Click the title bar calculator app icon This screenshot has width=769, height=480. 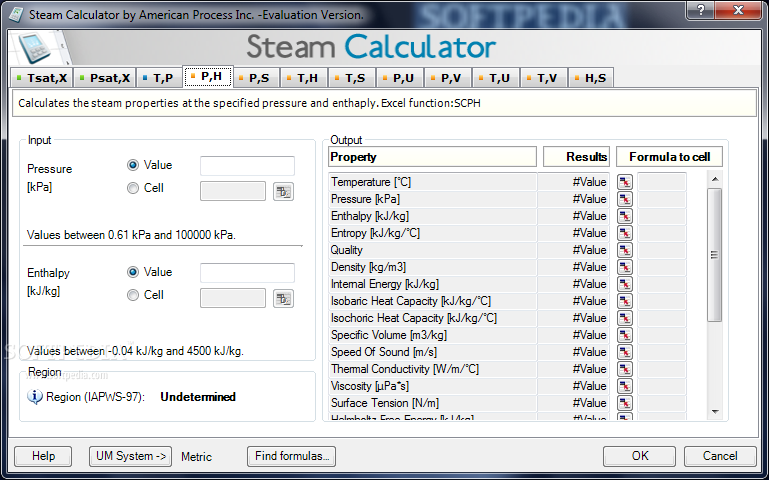click(16, 14)
